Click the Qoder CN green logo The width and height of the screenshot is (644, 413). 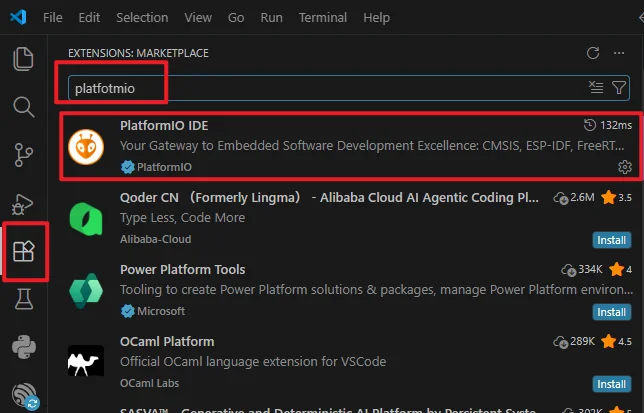(x=86, y=219)
